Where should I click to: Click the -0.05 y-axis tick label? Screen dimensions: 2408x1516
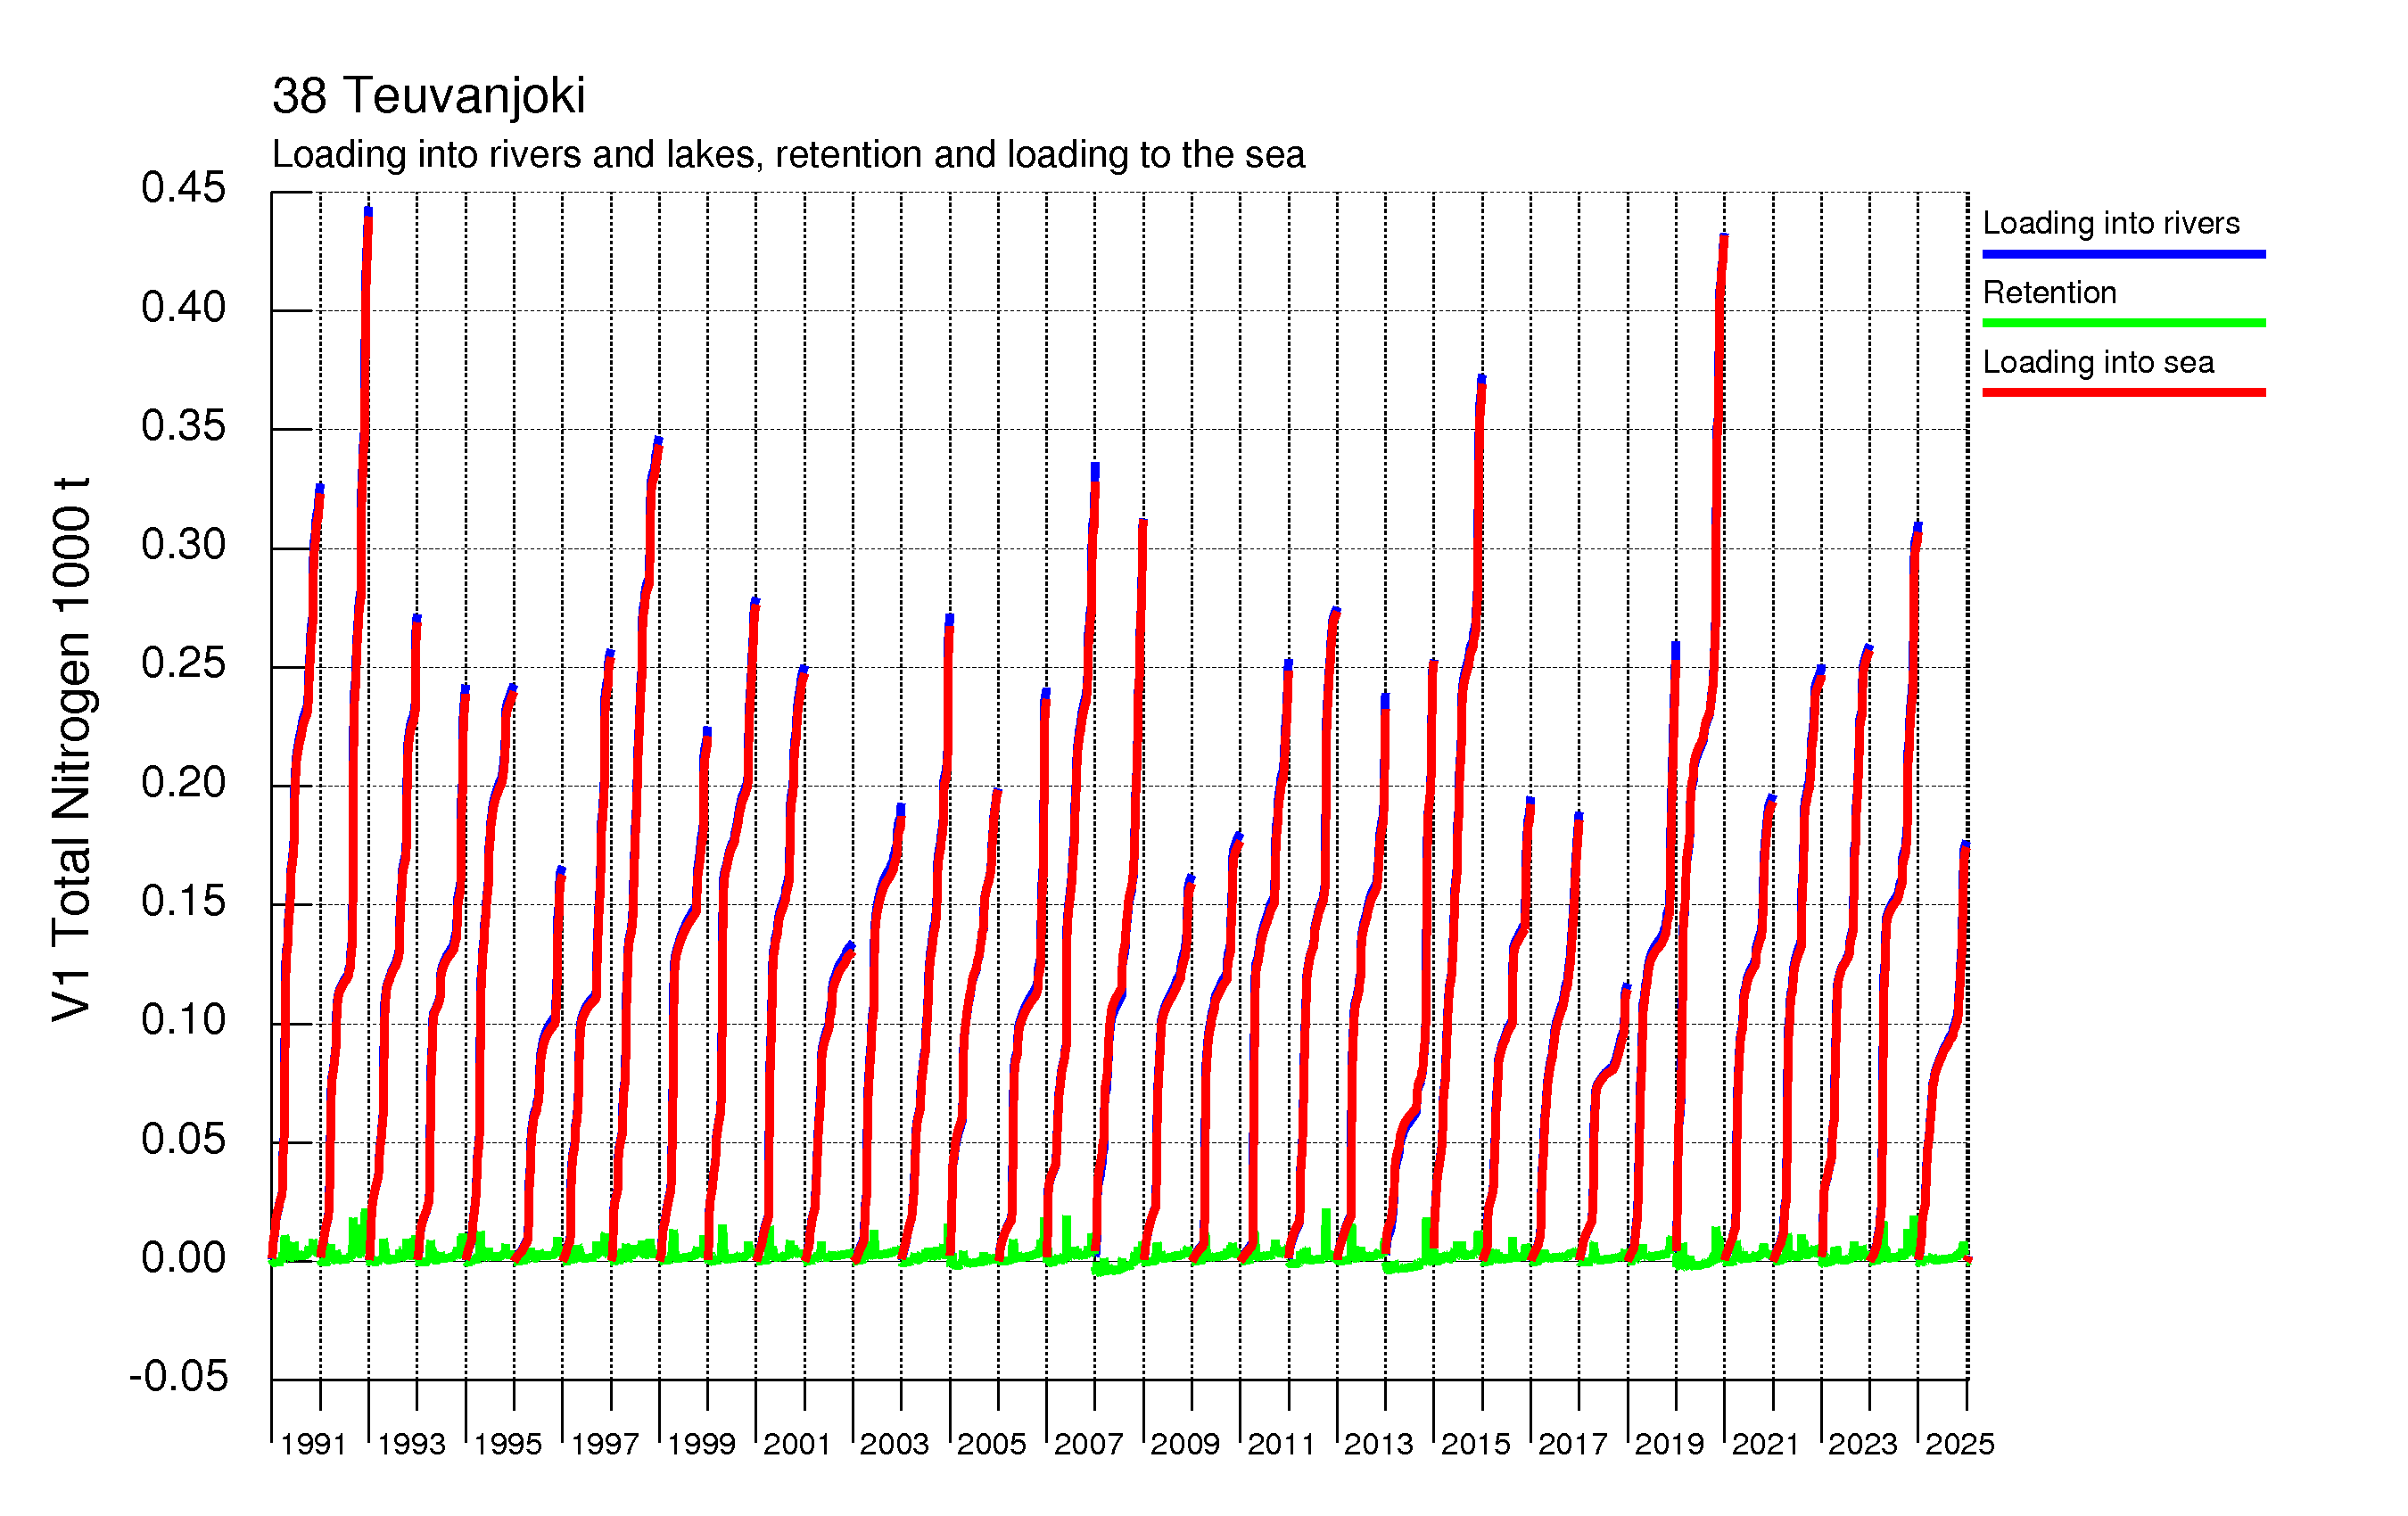point(178,1377)
